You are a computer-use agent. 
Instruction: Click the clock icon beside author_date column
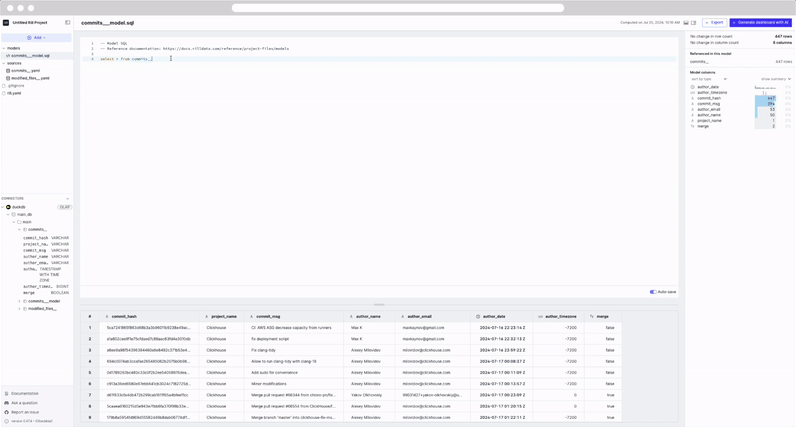point(478,316)
